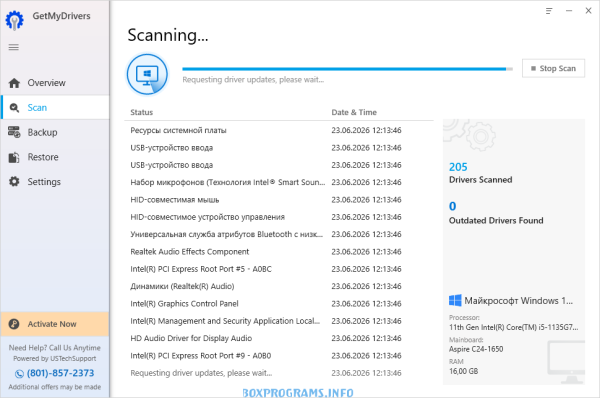Viewport: 600px width, 398px height.
Task: Open the Overview page
Action: click(55, 83)
